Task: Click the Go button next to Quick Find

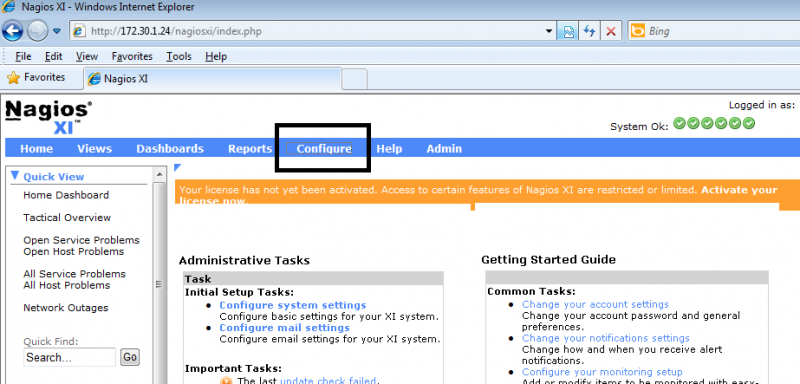Action: click(x=130, y=357)
